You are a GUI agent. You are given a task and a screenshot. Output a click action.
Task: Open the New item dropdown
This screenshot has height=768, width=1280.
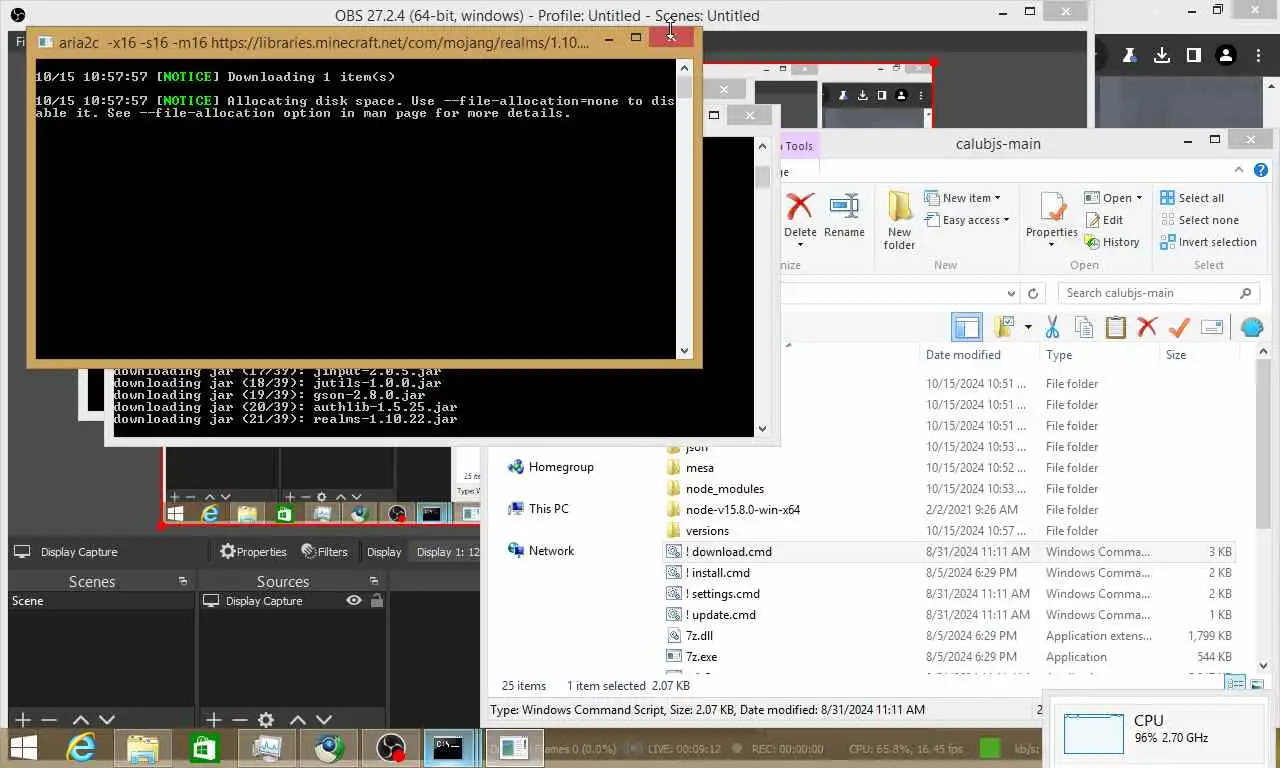(962, 198)
